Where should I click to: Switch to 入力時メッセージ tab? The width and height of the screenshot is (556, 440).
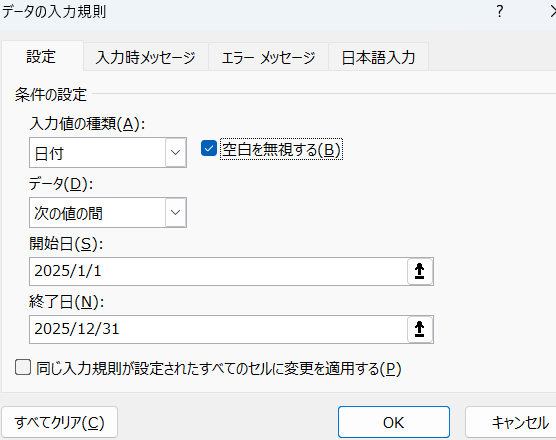pos(146,57)
